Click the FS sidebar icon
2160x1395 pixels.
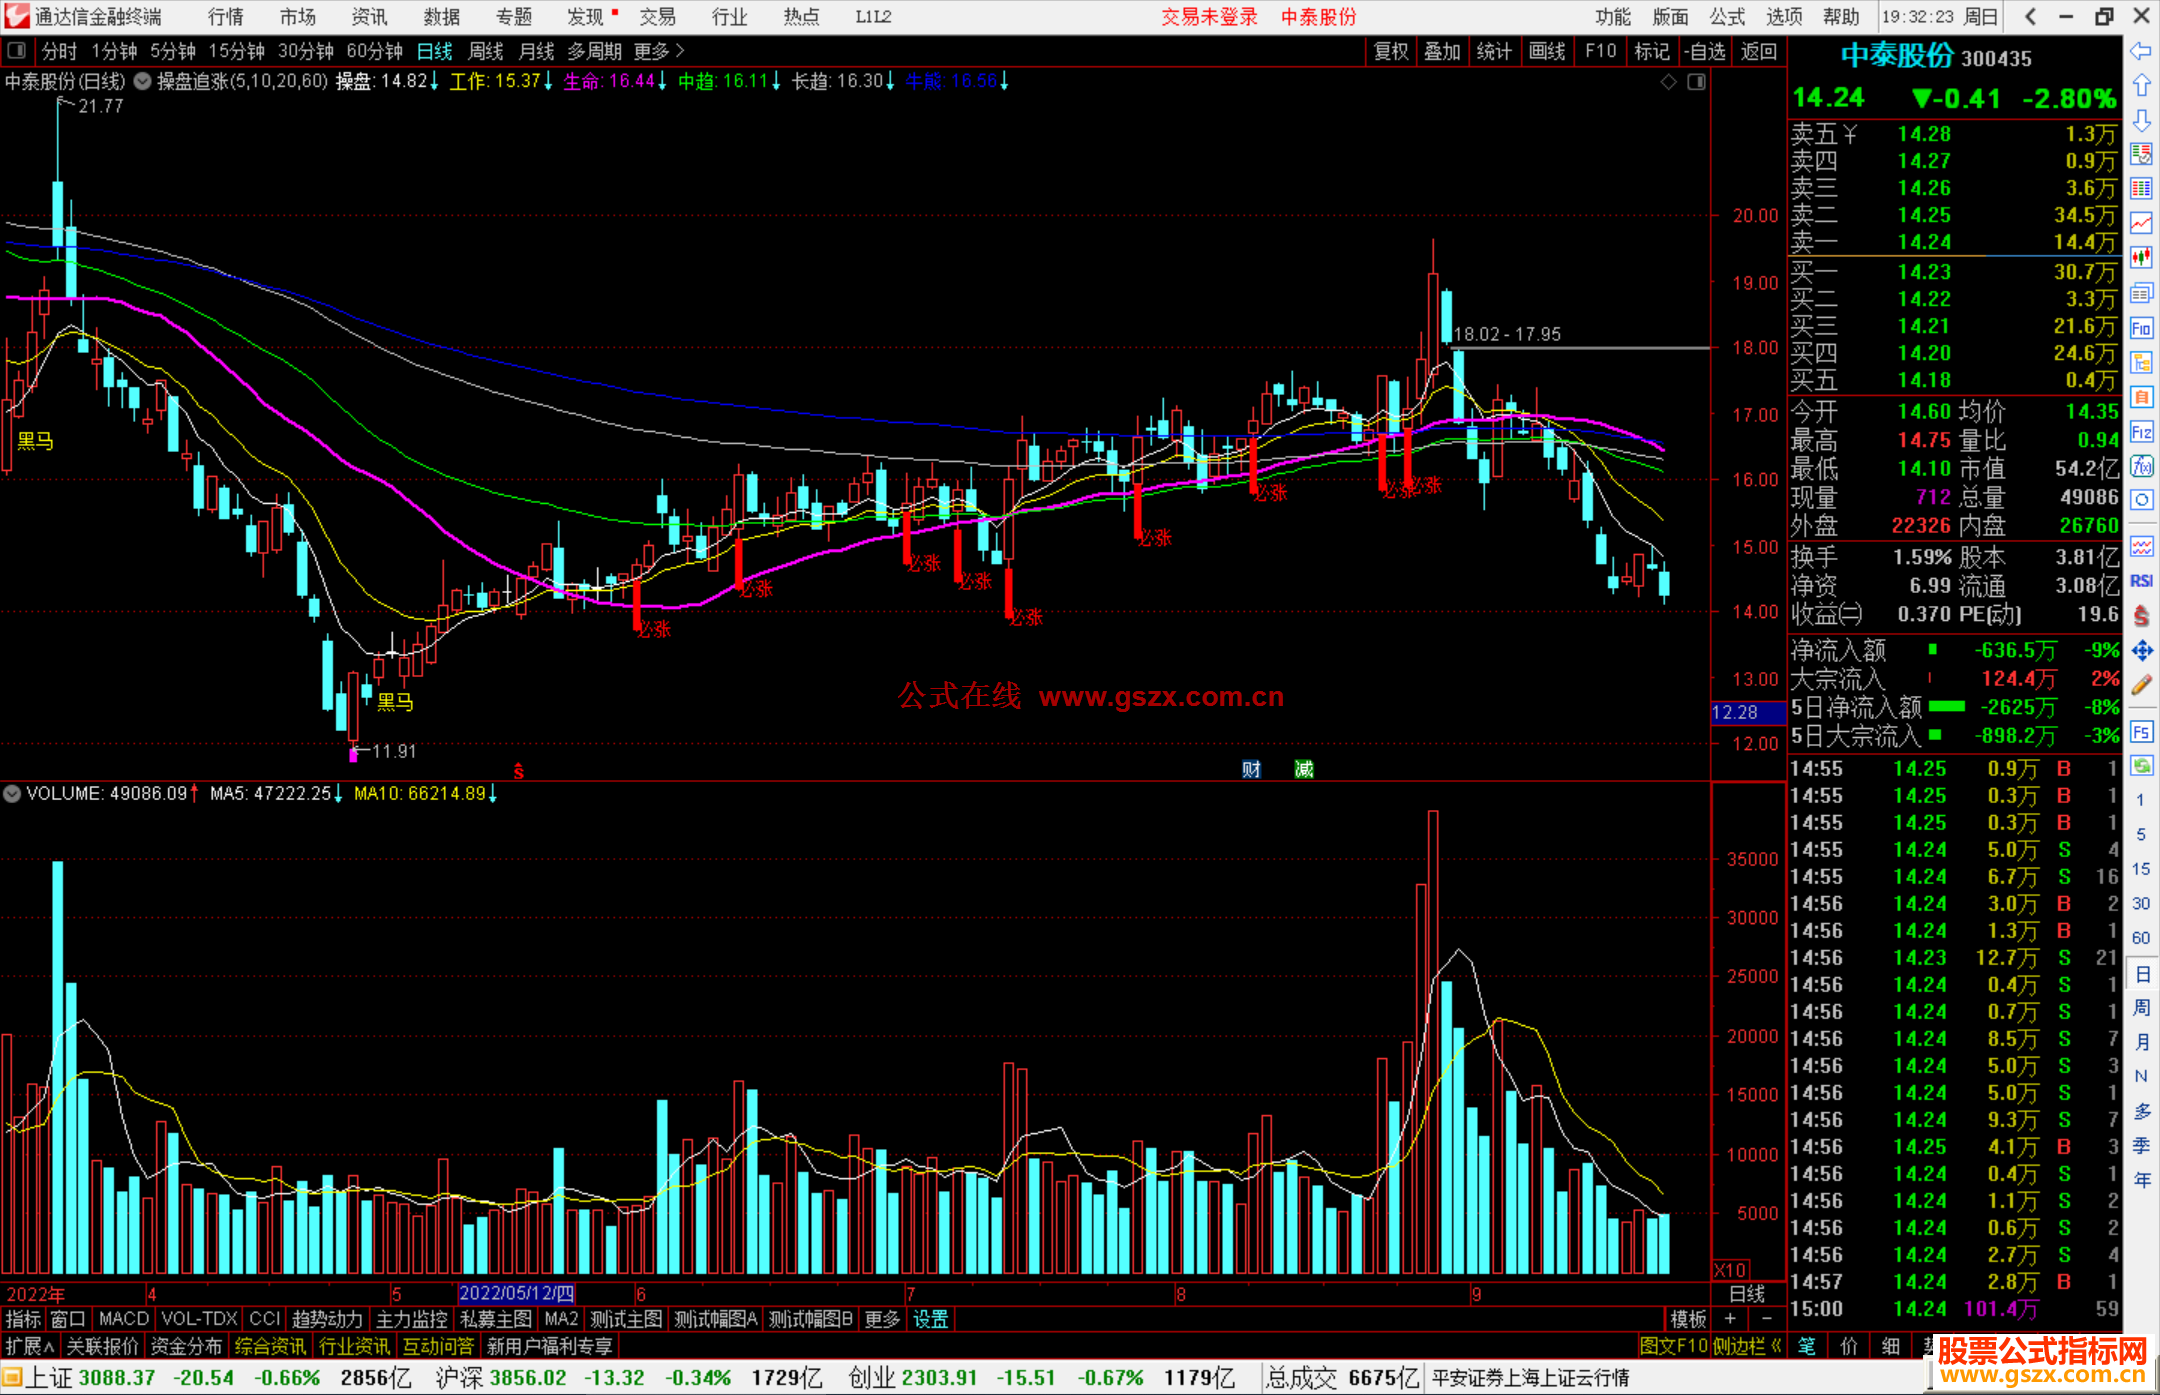[2141, 732]
